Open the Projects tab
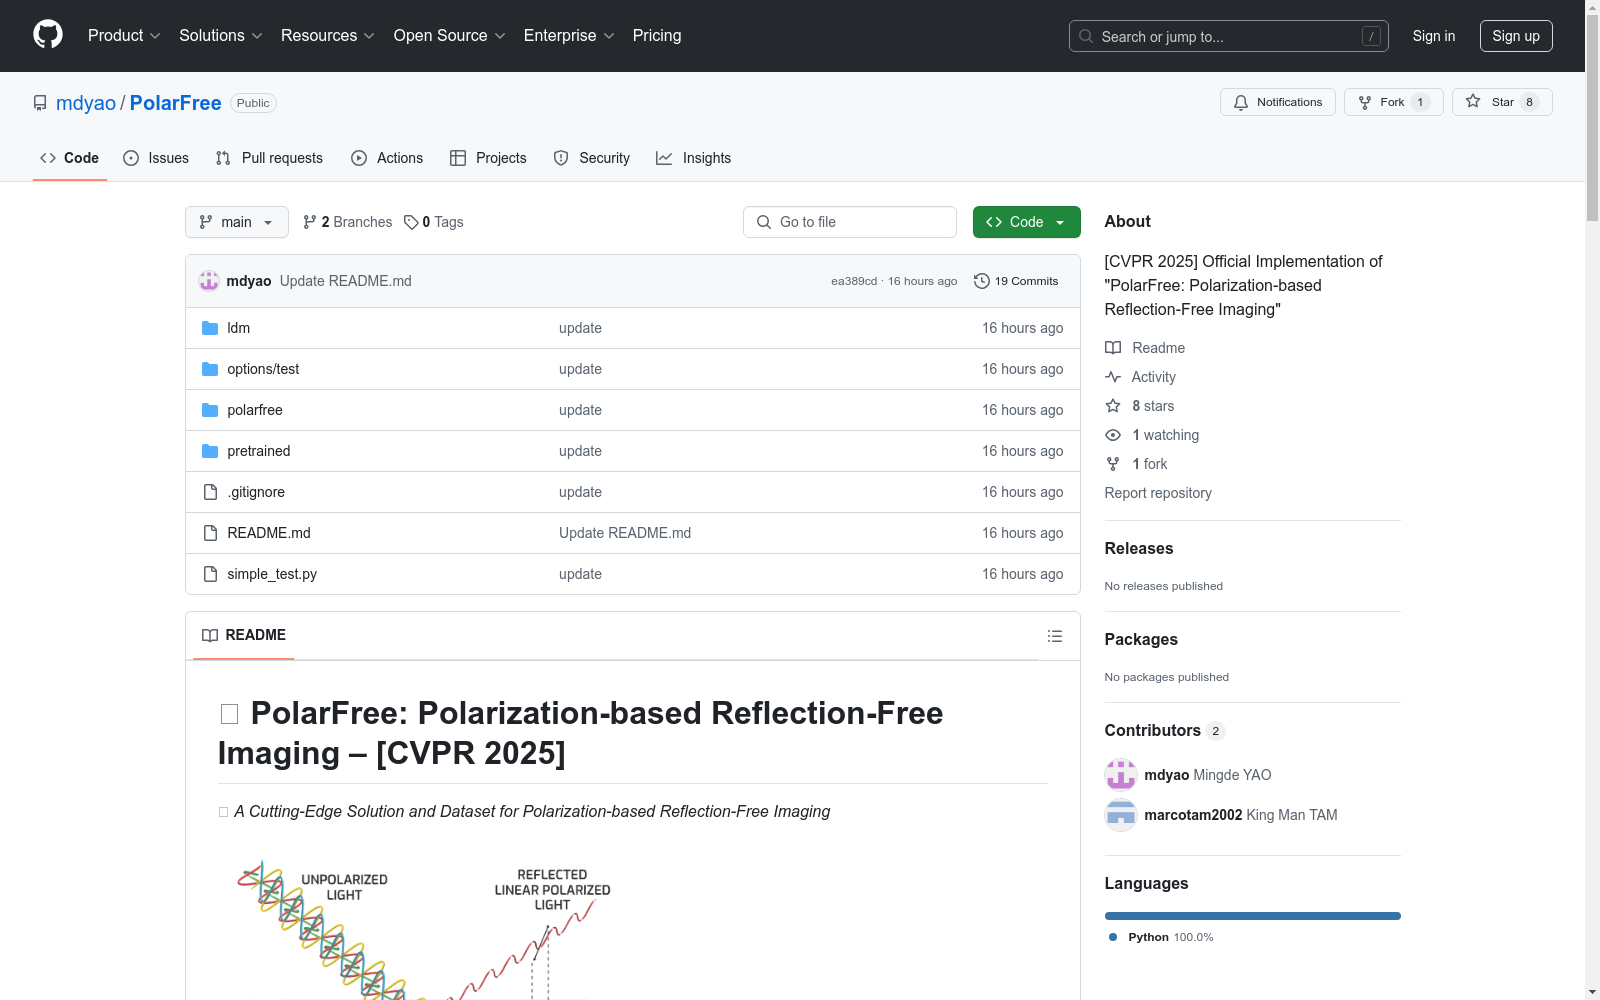1600x1000 pixels. (488, 158)
